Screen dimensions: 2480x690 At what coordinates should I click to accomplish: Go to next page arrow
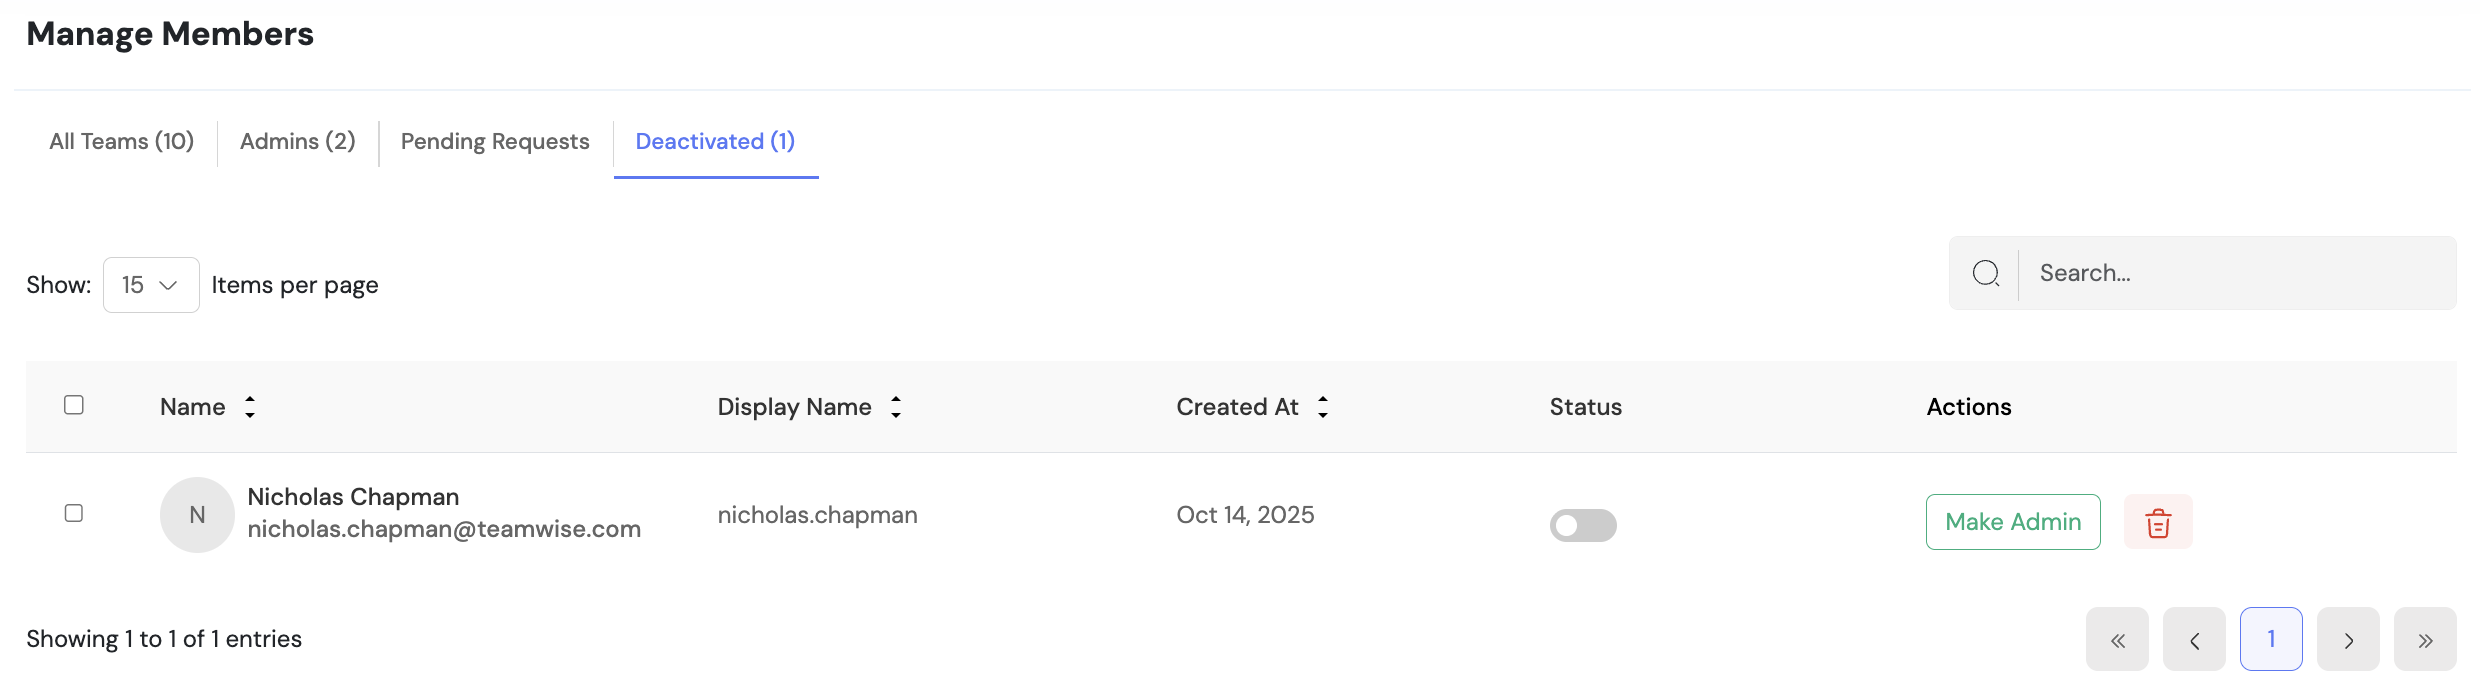click(x=2348, y=640)
